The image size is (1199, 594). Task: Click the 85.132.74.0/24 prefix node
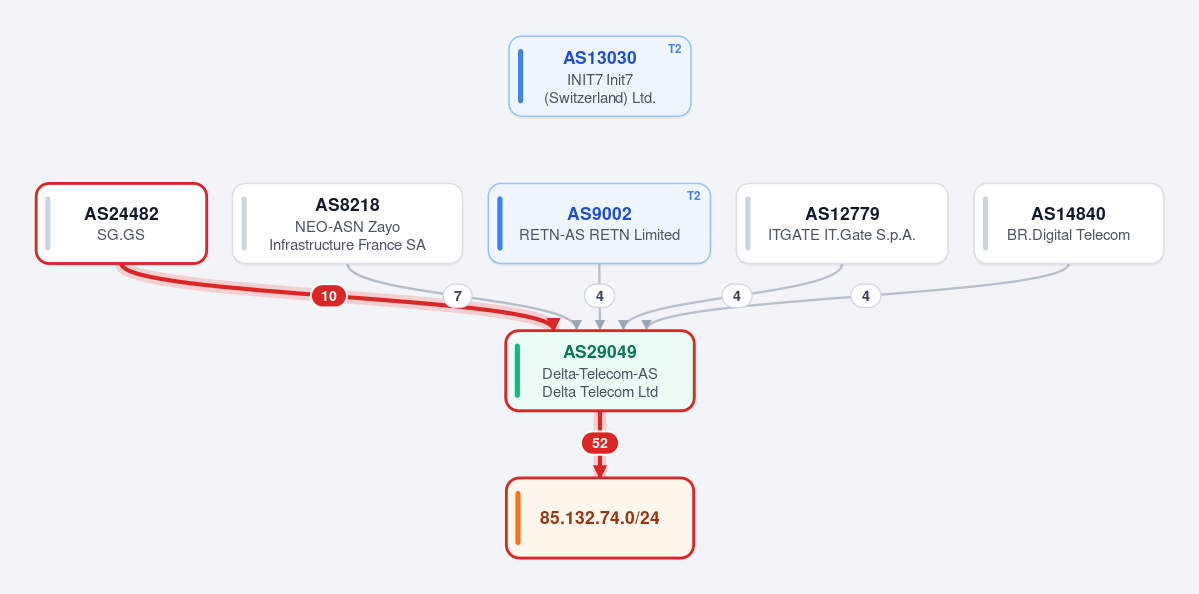[600, 518]
